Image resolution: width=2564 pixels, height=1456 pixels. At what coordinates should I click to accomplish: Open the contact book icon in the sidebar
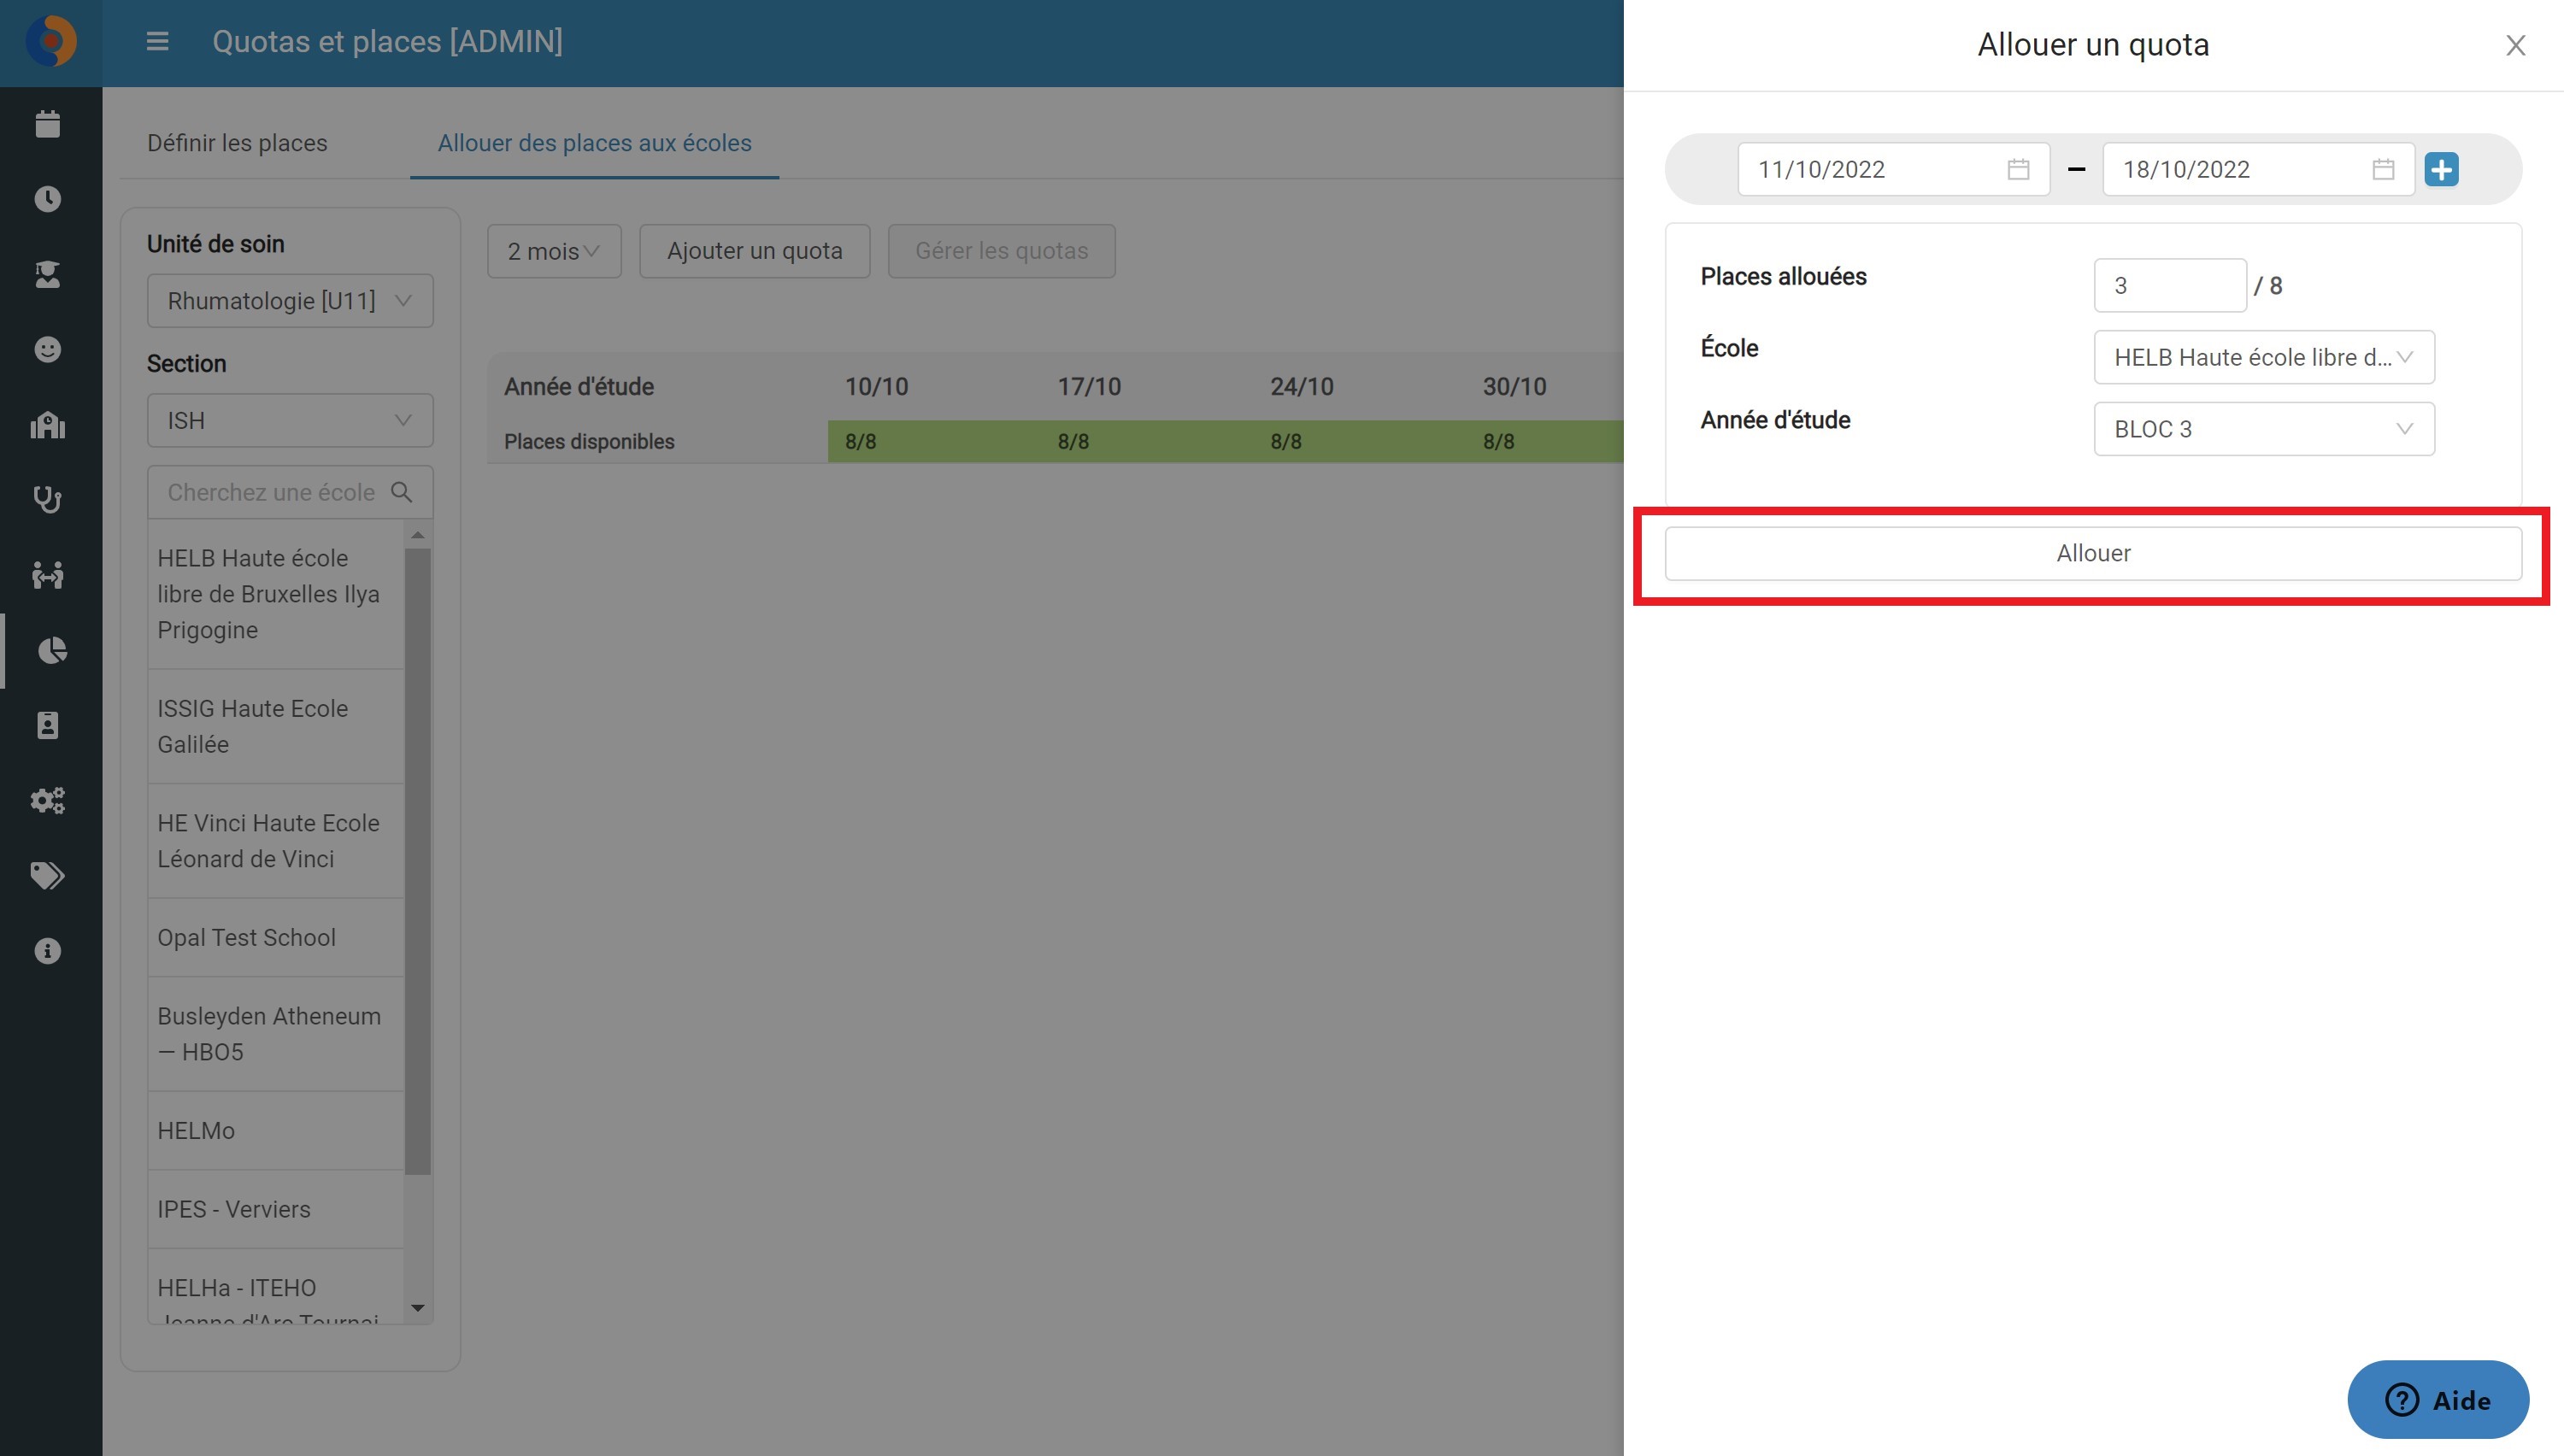pyautogui.click(x=48, y=725)
